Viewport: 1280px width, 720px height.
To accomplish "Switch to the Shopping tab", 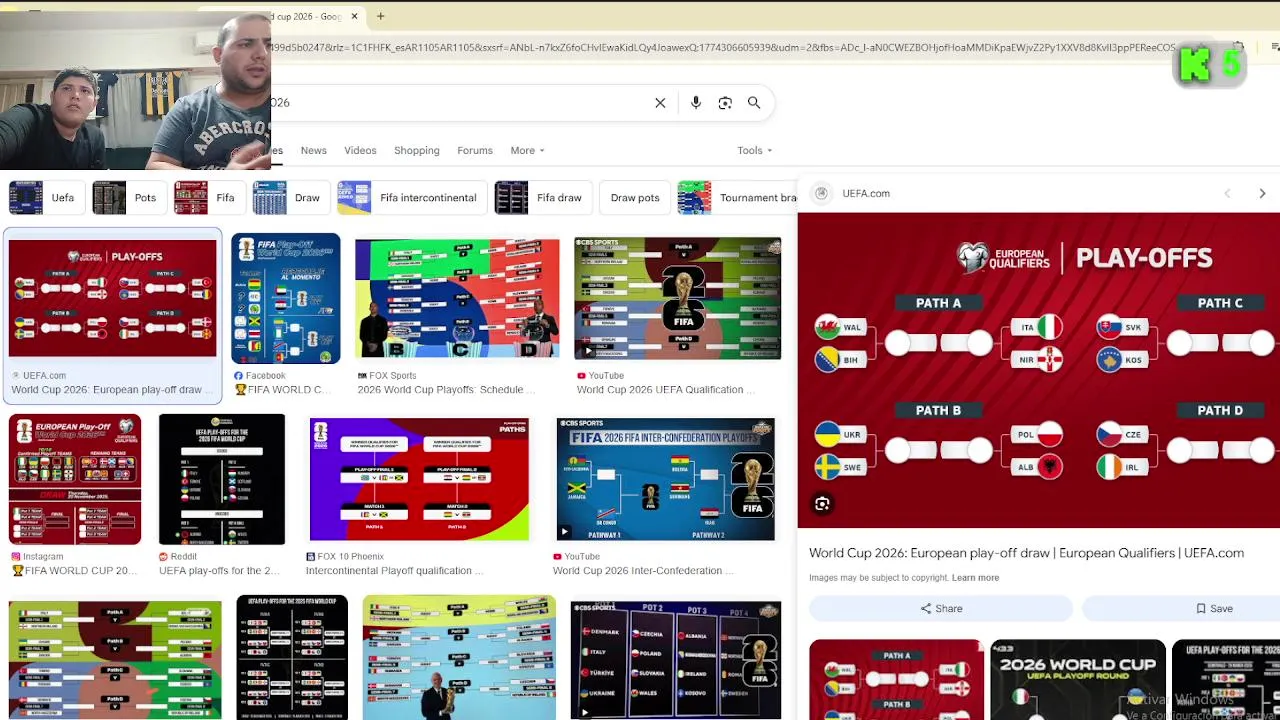I will (416, 150).
